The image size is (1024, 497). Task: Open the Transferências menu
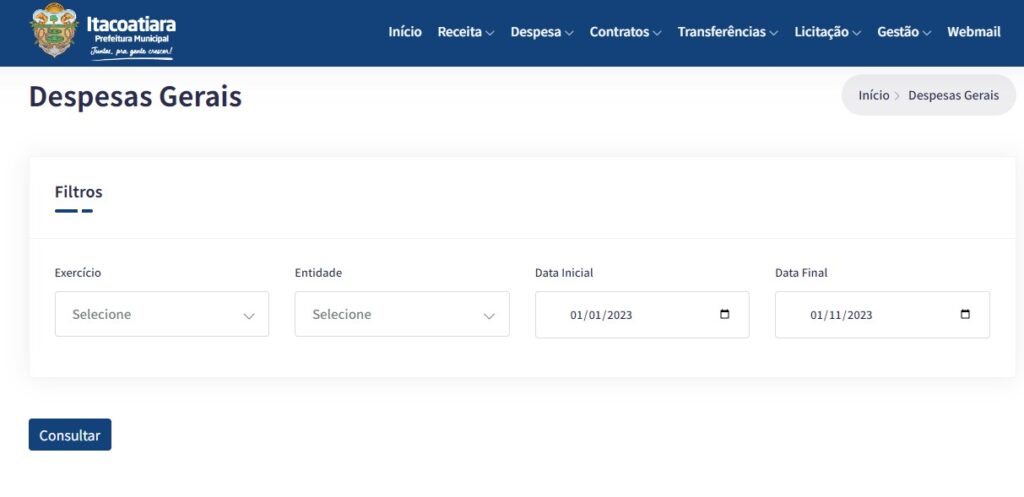pyautogui.click(x=728, y=31)
